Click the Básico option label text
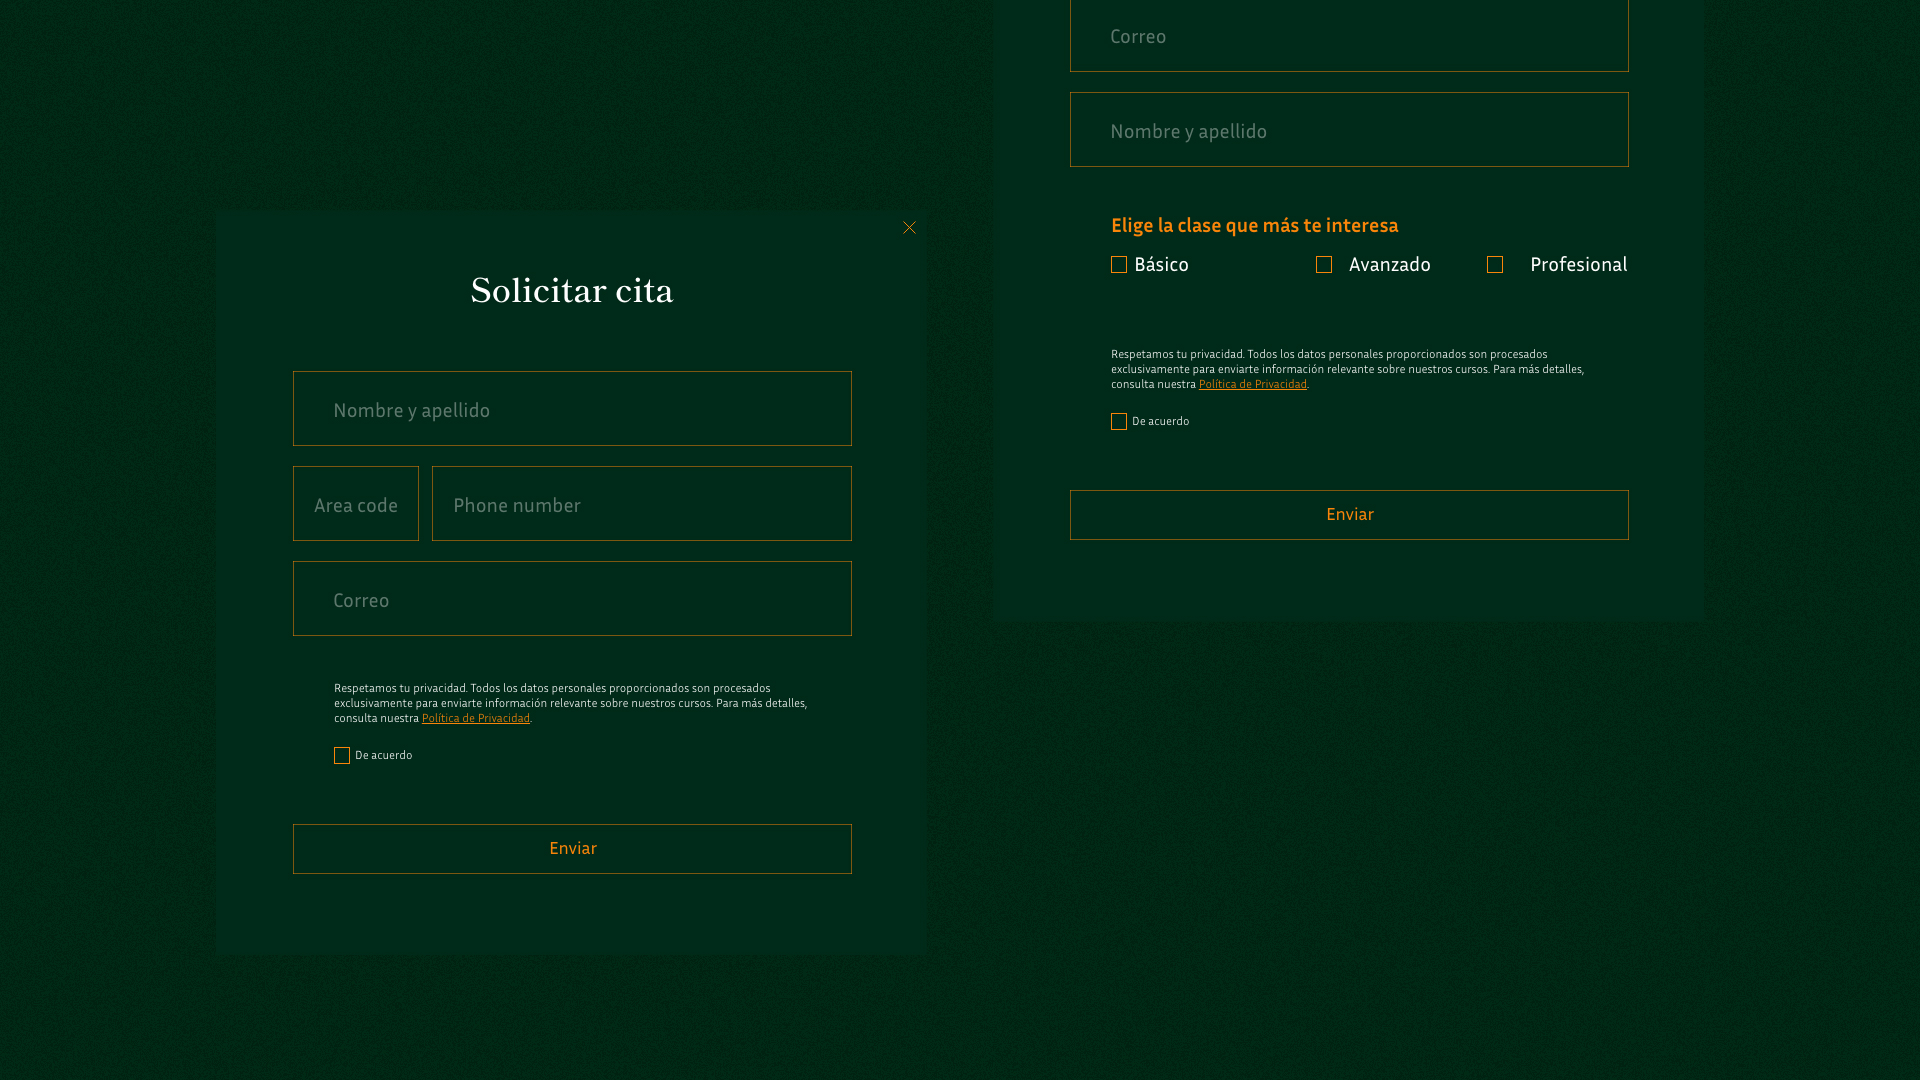This screenshot has height=1080, width=1920. click(x=1161, y=264)
